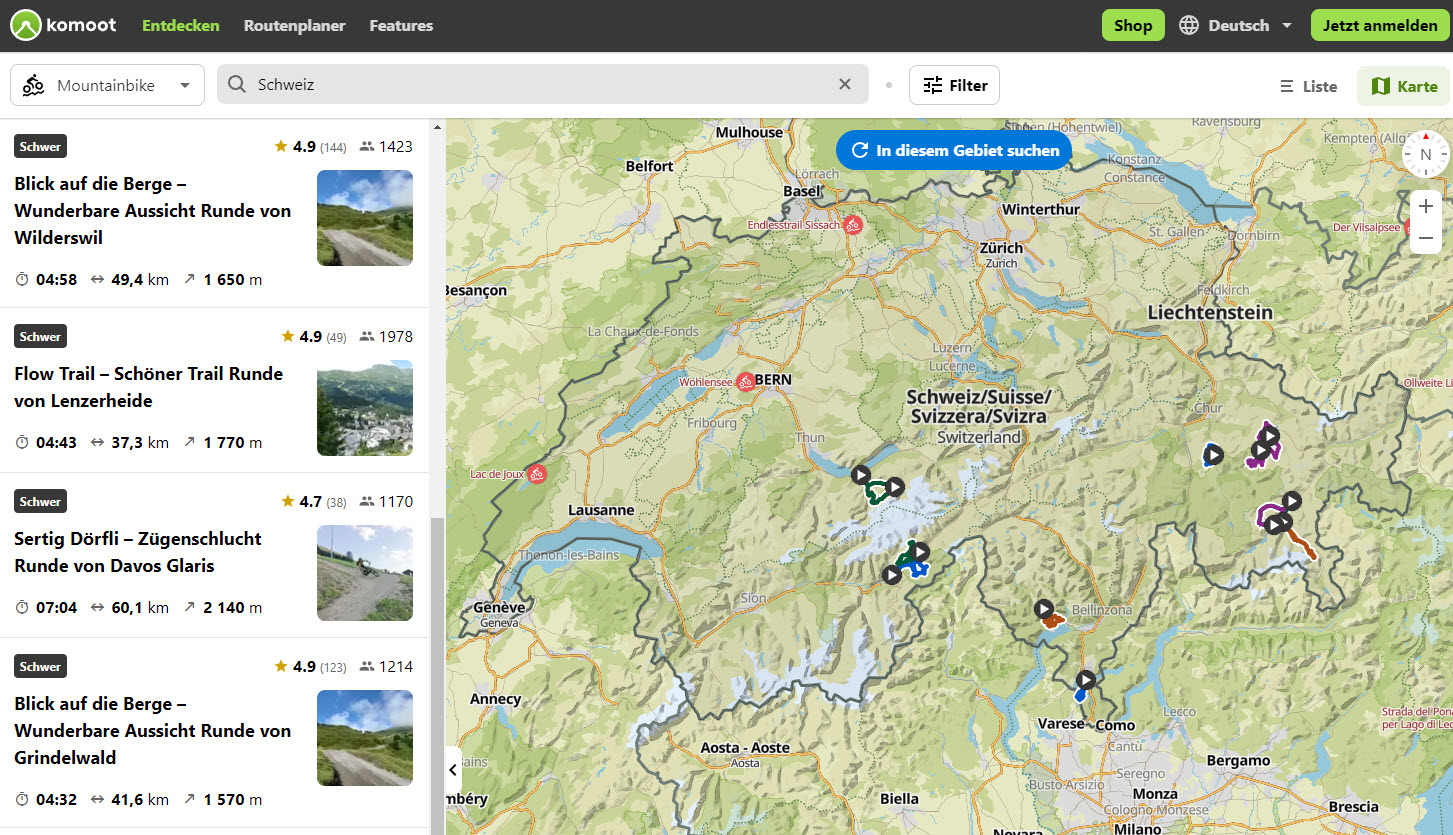Image resolution: width=1453 pixels, height=835 pixels.
Task: Click the tour list scrollbar
Action: coord(436,675)
